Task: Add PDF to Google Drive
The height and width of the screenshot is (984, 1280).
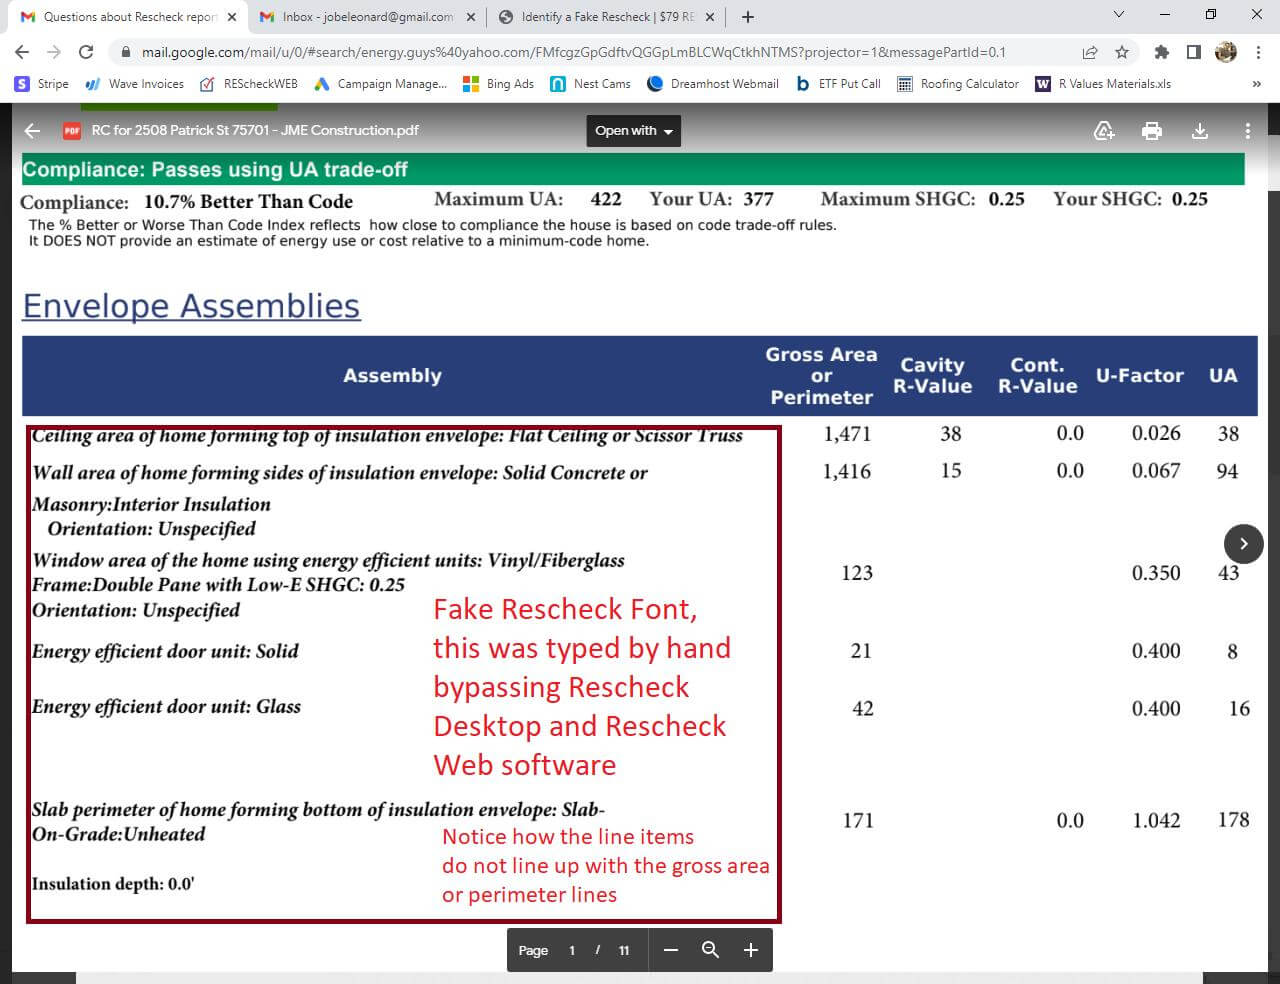Action: coord(1104,131)
